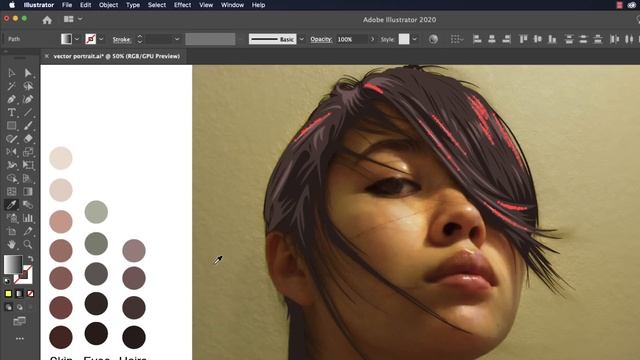Select the Symbol Sprayer tool
Image resolution: width=640 pixels, height=360 pixels.
point(11,218)
